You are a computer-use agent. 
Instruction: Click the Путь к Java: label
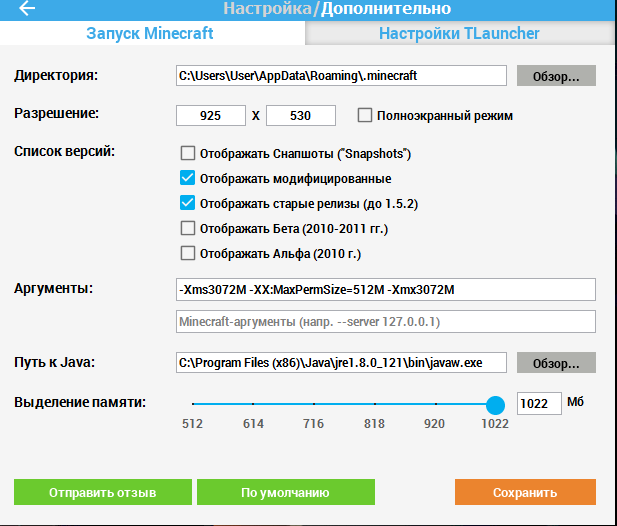(55, 362)
